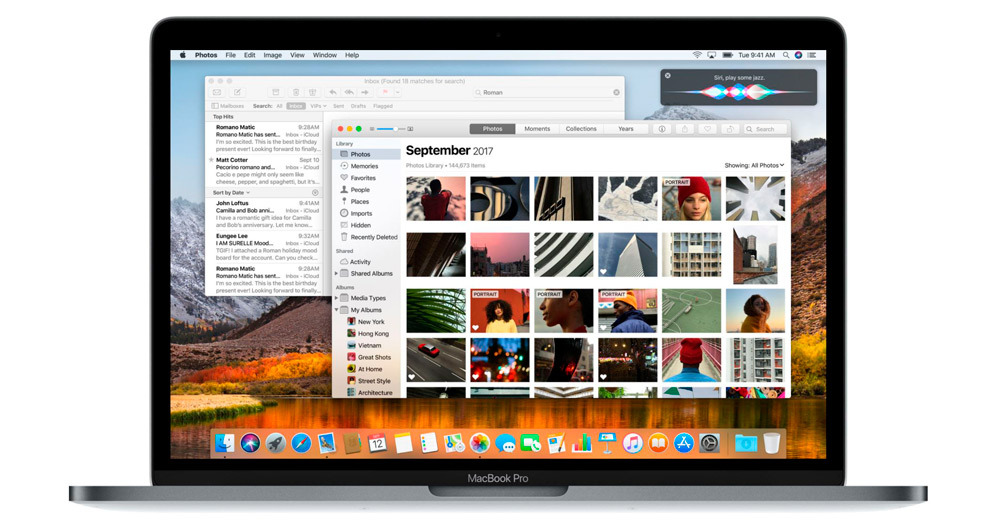Open Messages from the Dock

(x=505, y=443)
